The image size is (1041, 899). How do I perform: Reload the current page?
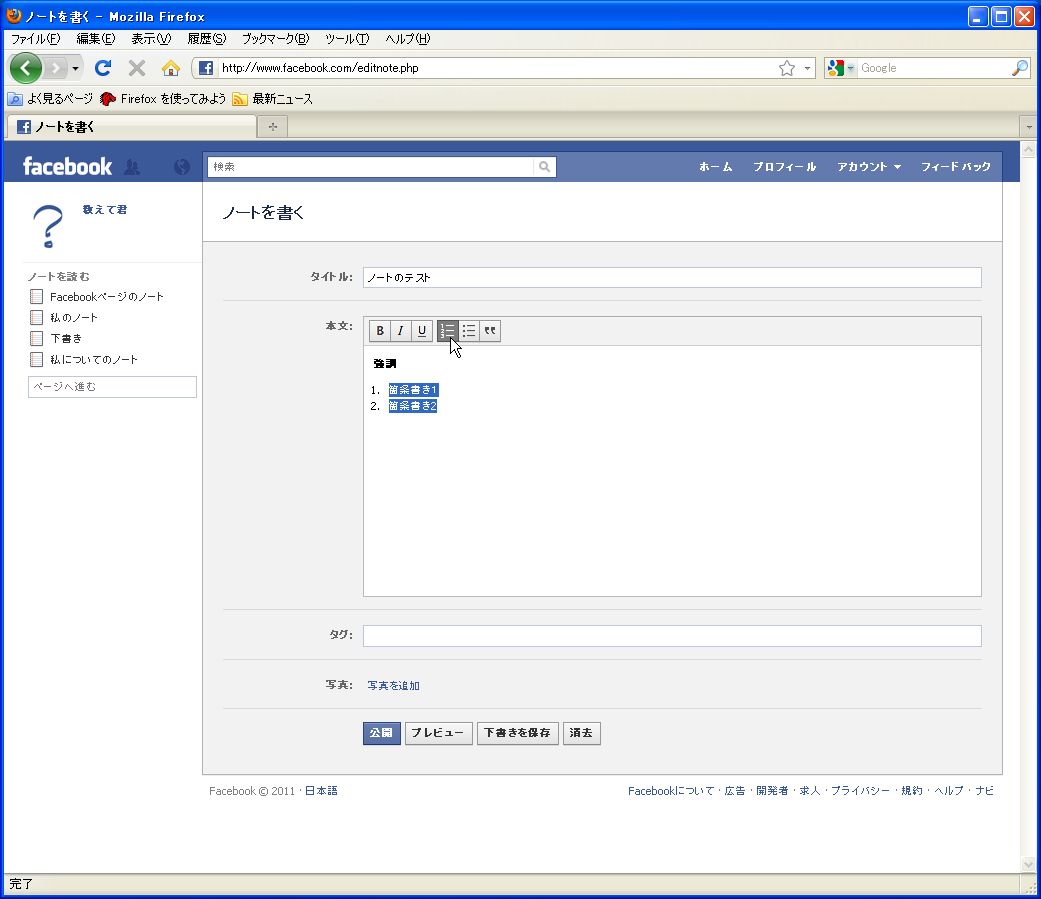103,68
